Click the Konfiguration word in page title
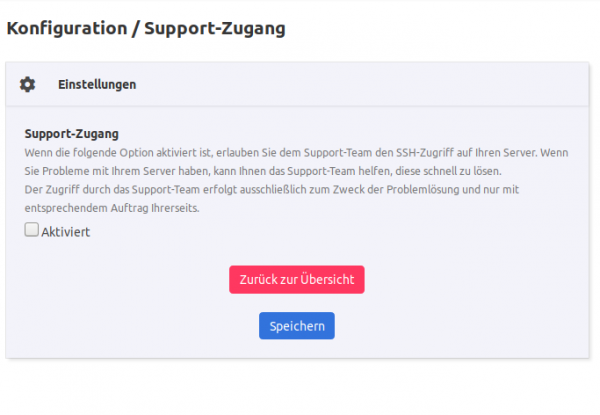The image size is (600, 415). [67, 28]
